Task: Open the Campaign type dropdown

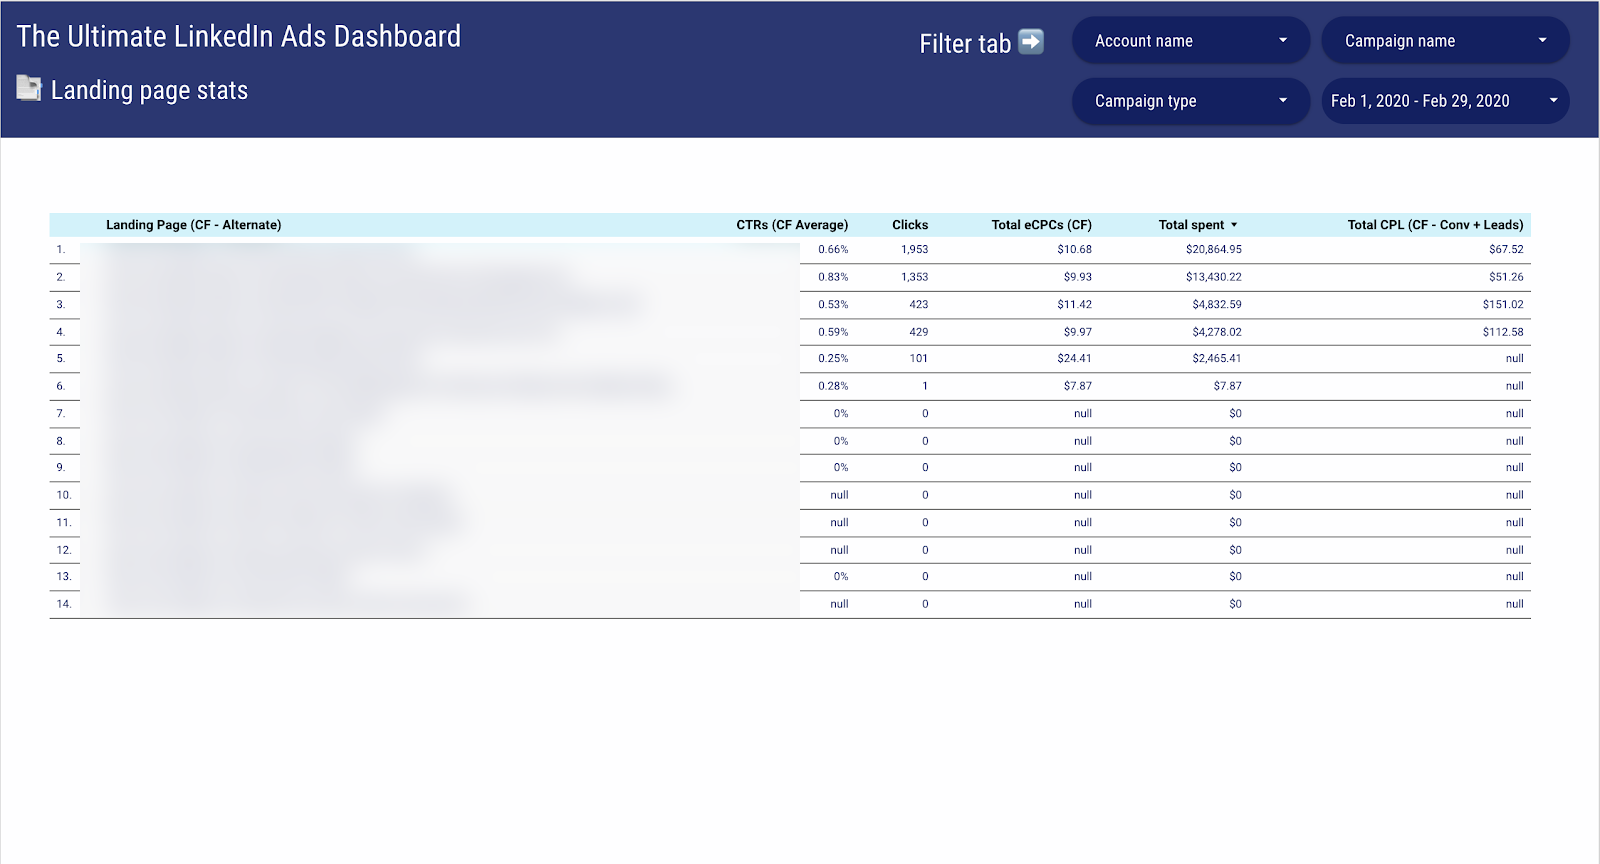Action: click(x=1190, y=101)
